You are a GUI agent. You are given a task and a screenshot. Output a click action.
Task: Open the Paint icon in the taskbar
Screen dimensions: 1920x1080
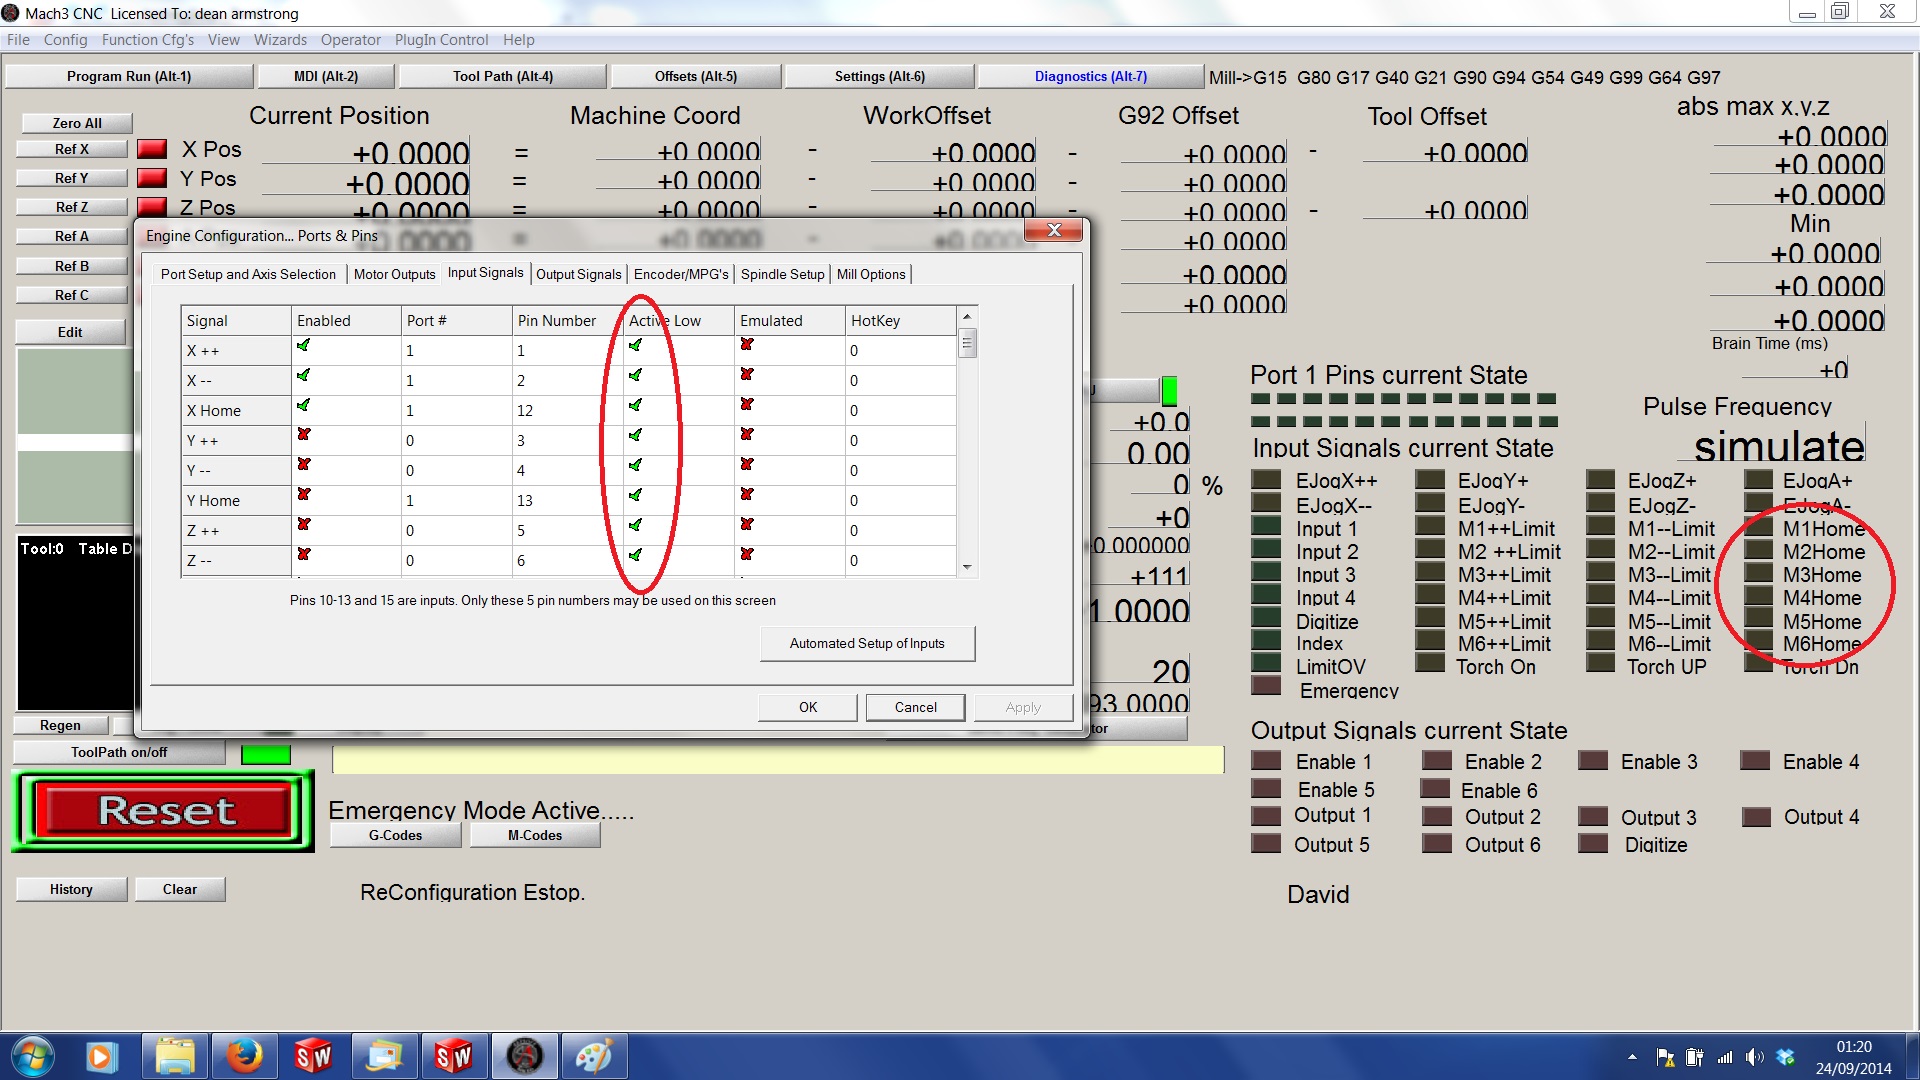coord(593,1056)
